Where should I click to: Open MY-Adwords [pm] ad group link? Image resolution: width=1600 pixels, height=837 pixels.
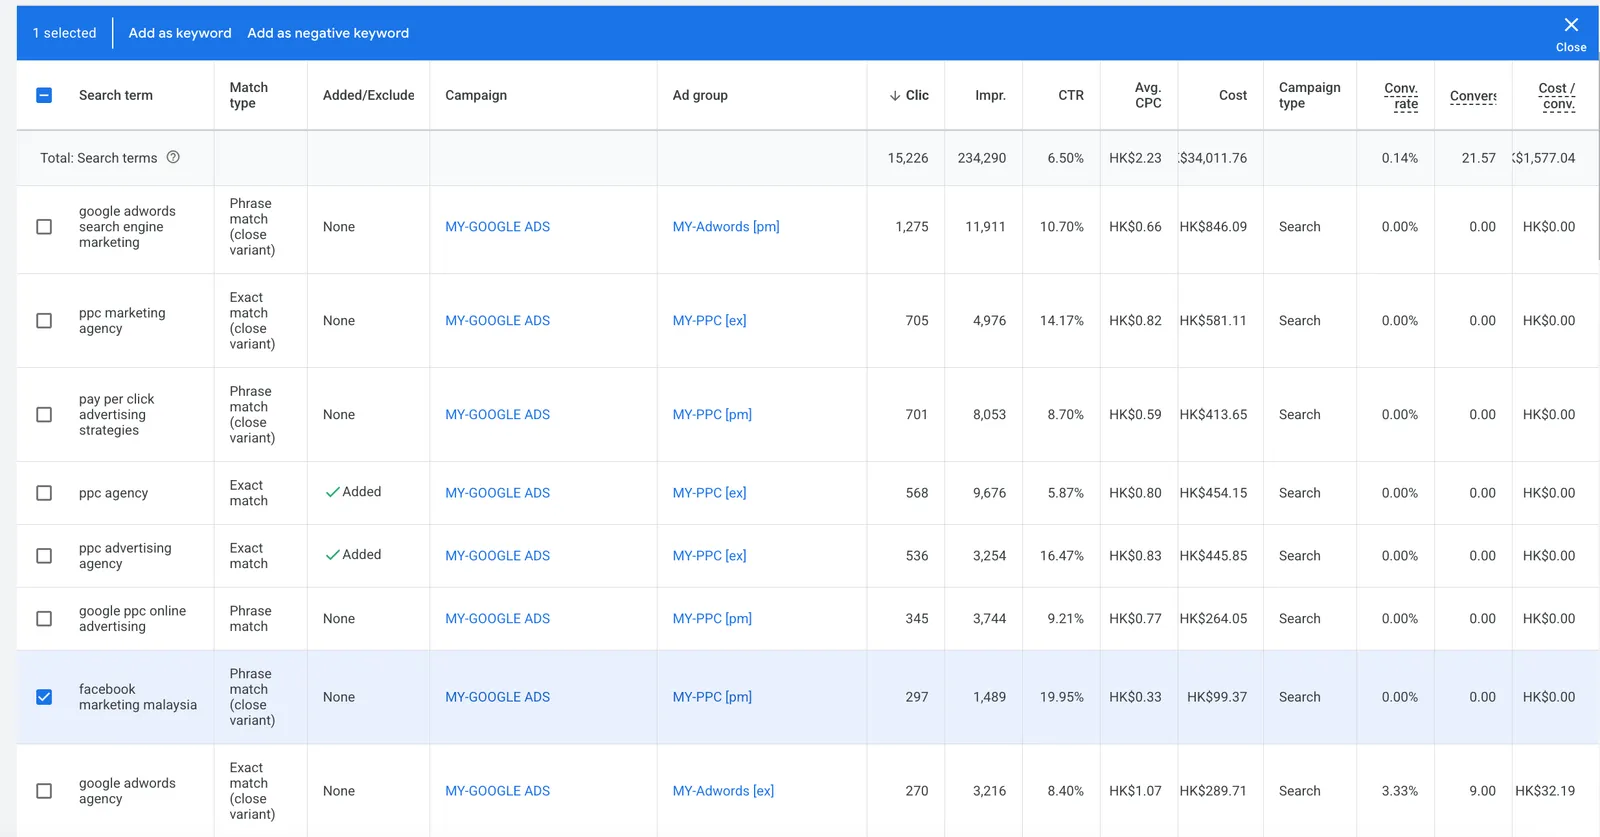pyautogui.click(x=726, y=227)
